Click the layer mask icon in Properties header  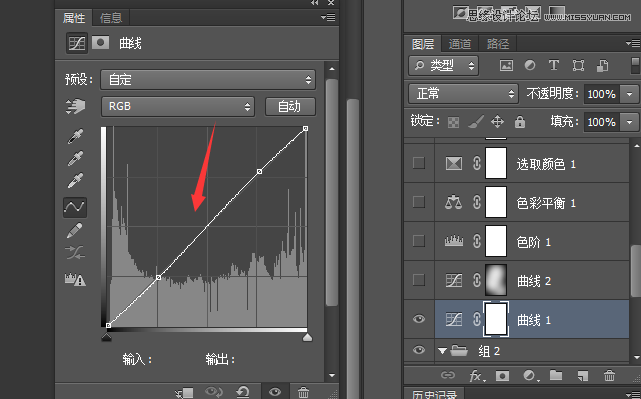point(101,43)
